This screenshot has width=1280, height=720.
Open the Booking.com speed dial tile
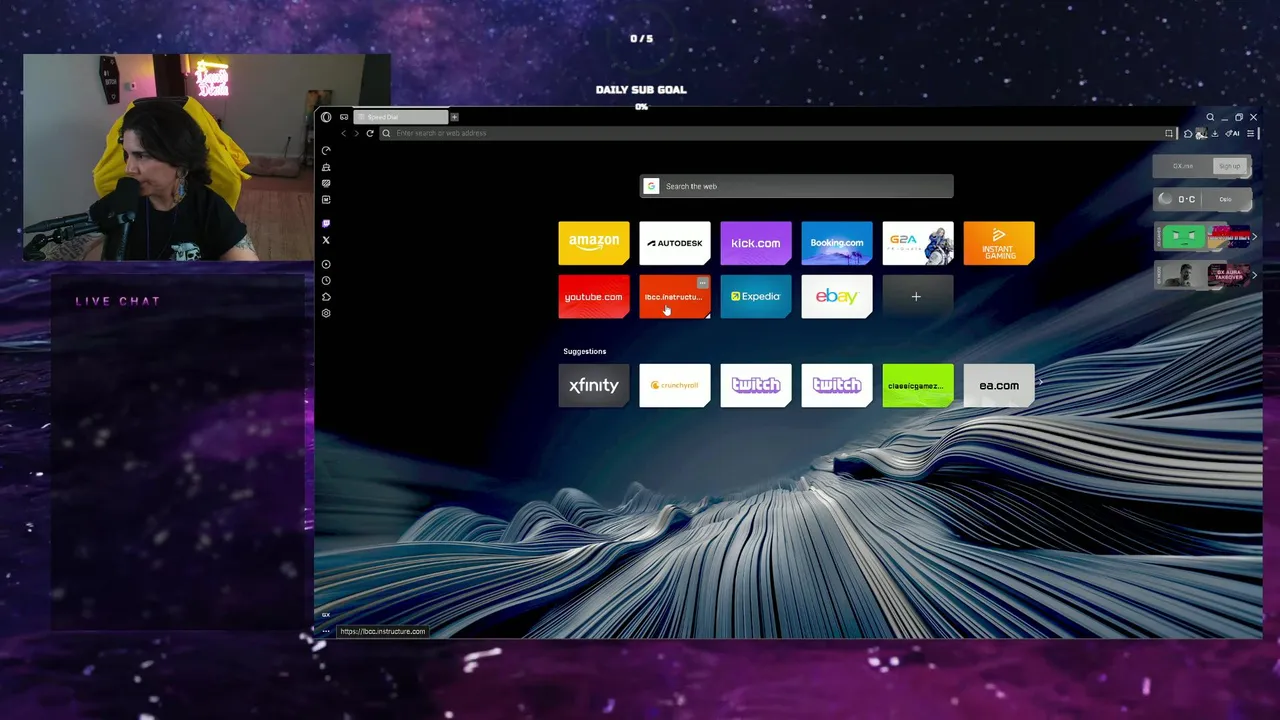point(837,243)
